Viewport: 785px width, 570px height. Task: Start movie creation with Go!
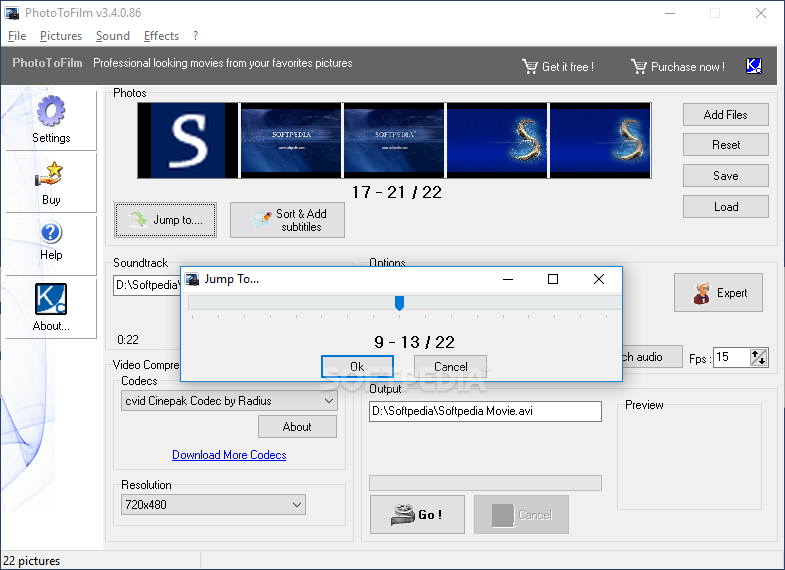click(x=418, y=514)
